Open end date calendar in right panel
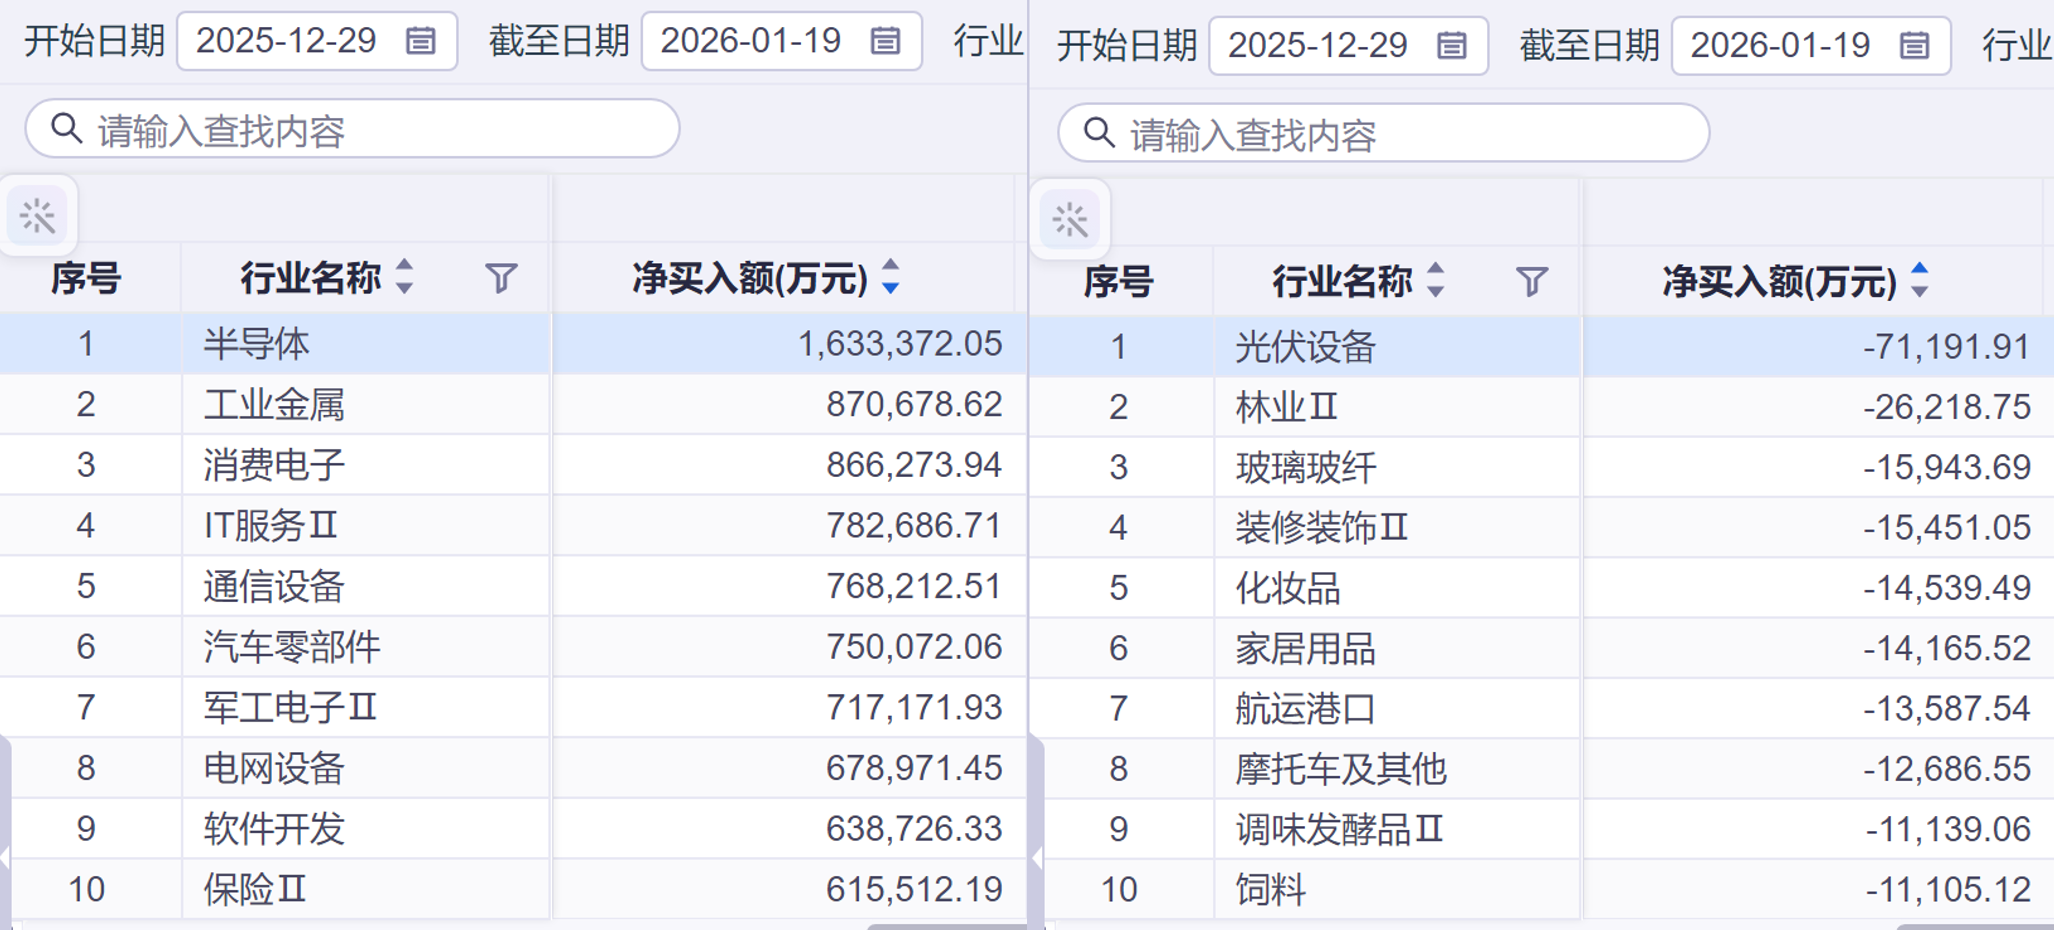 [x=1914, y=45]
